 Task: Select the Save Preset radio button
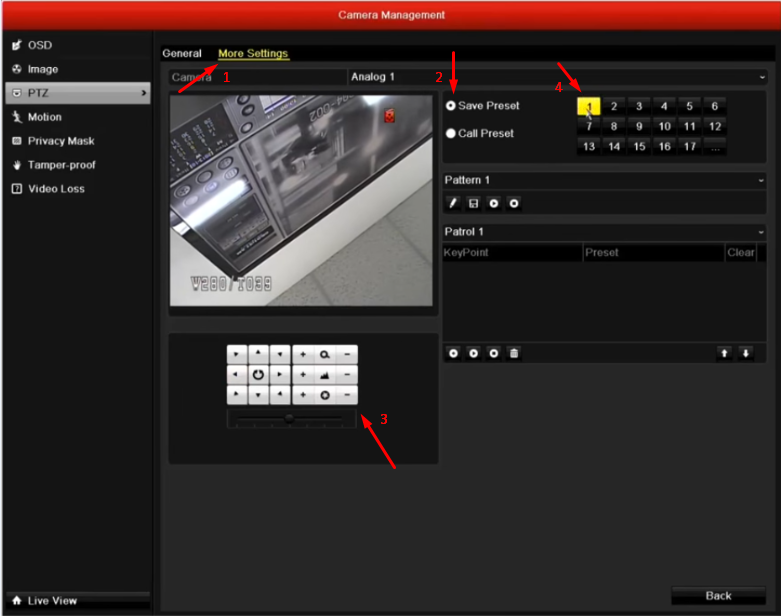(x=451, y=106)
